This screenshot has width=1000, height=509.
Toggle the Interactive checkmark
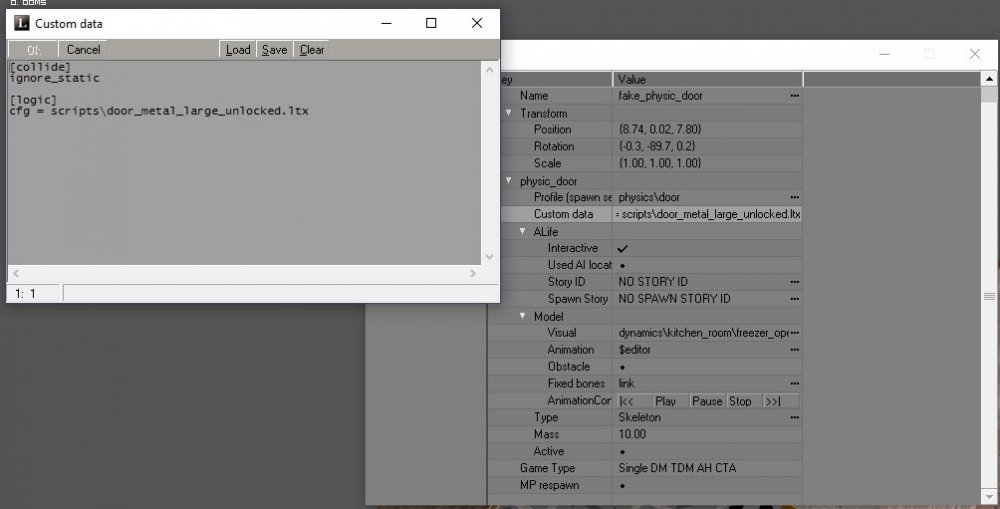point(623,248)
